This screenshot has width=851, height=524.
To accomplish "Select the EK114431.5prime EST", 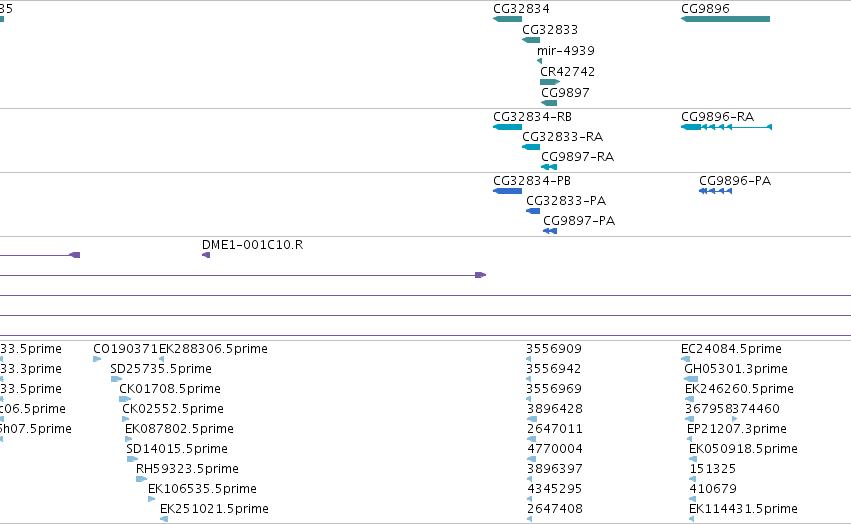I will pyautogui.click(x=743, y=509).
